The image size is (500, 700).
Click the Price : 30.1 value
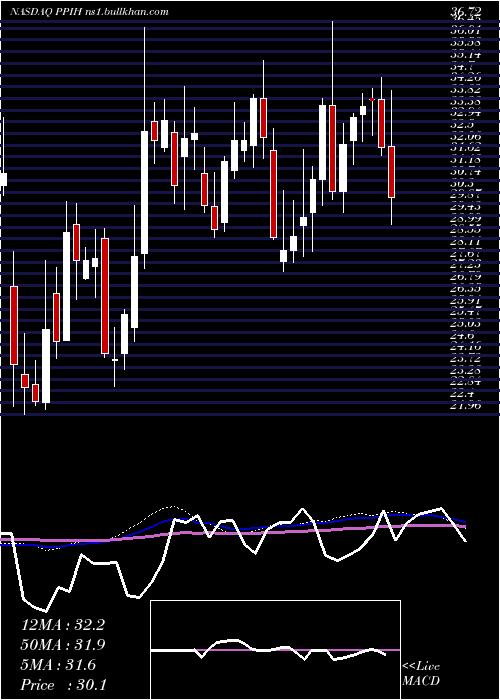click(63, 685)
